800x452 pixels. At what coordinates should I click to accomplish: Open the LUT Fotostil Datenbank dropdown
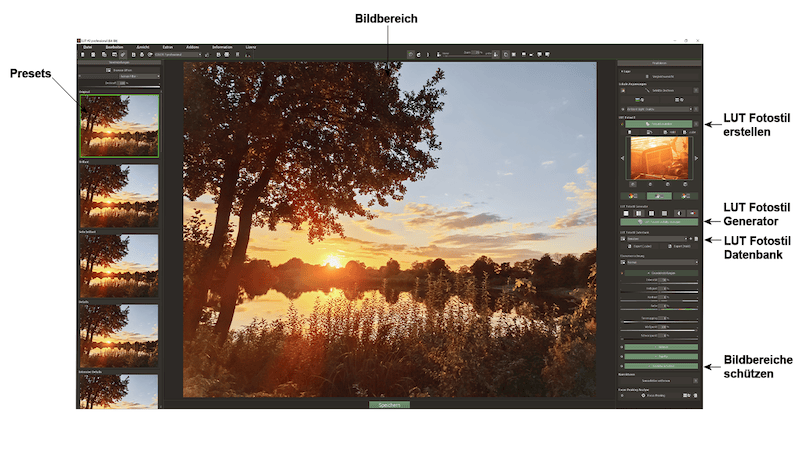point(654,239)
